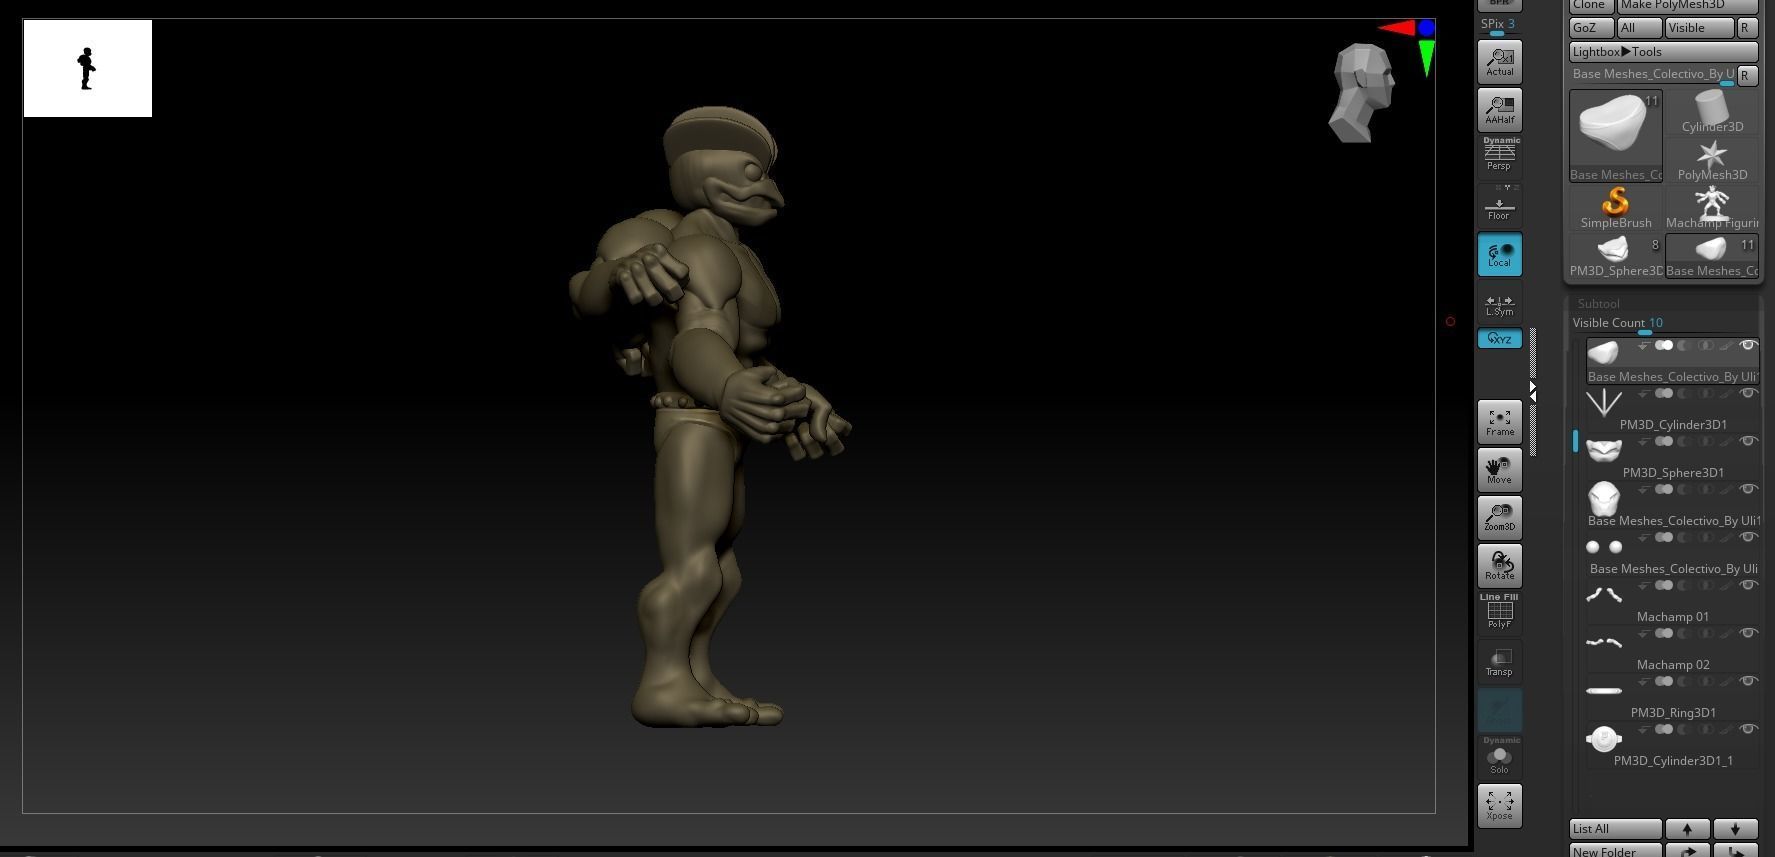This screenshot has height=857, width=1775.
Task: Click the green Y axis cone
Action: 1427,58
